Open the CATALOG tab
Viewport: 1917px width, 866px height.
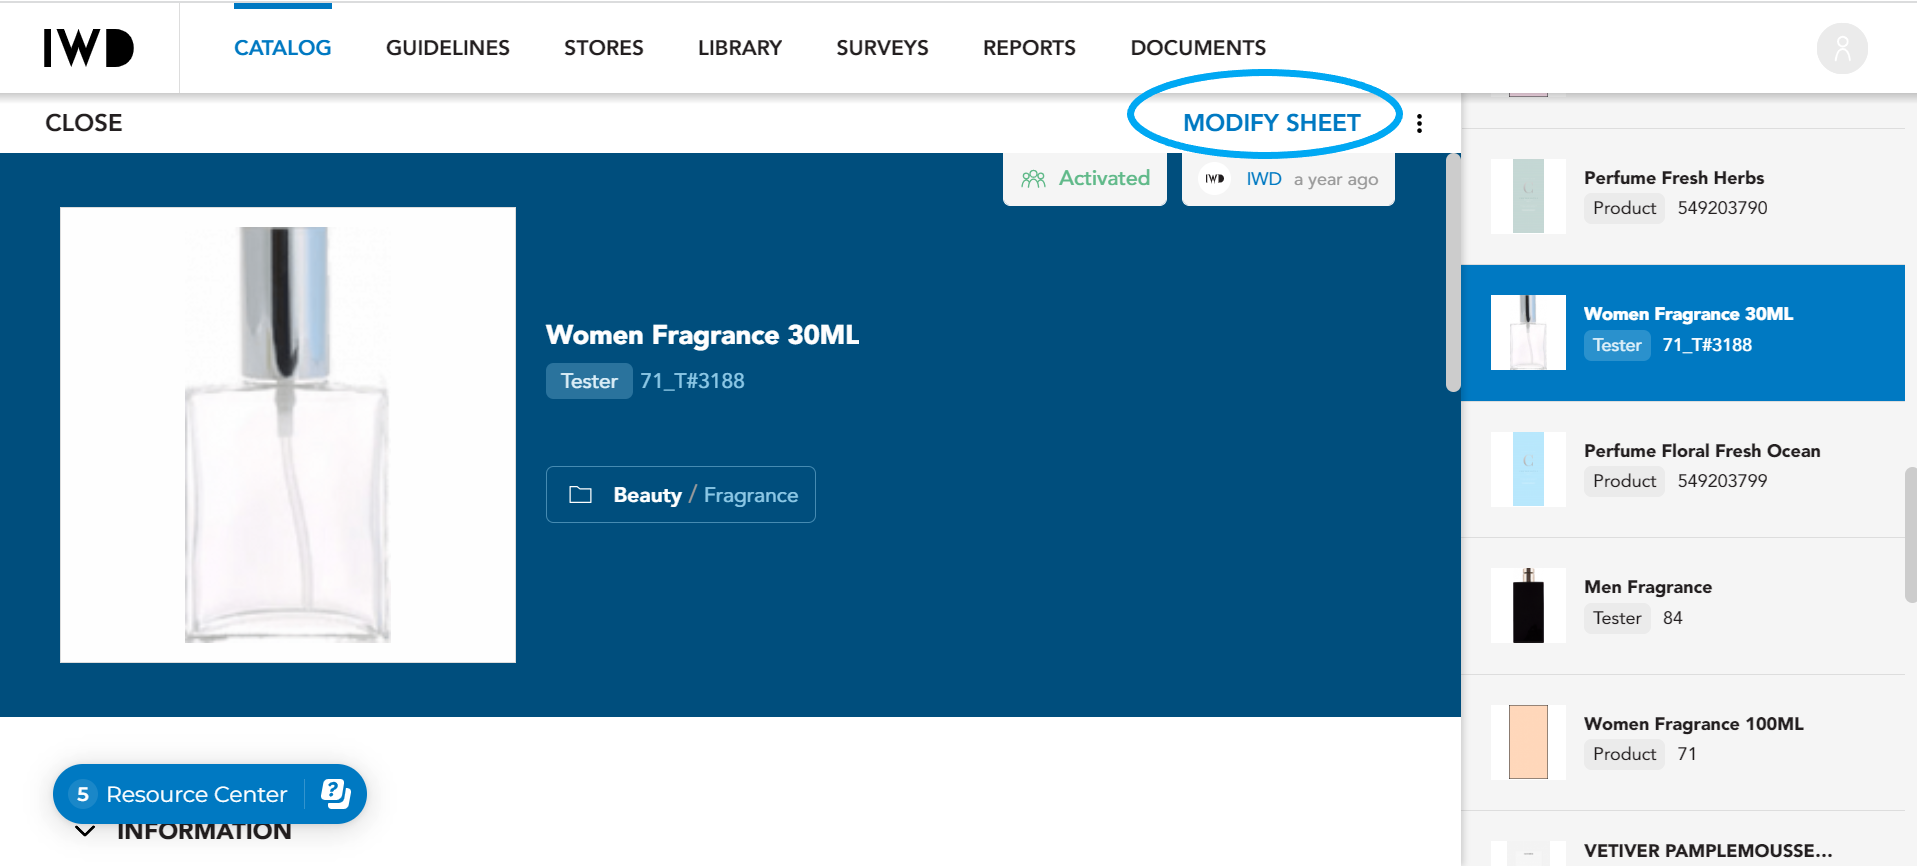pos(283,48)
